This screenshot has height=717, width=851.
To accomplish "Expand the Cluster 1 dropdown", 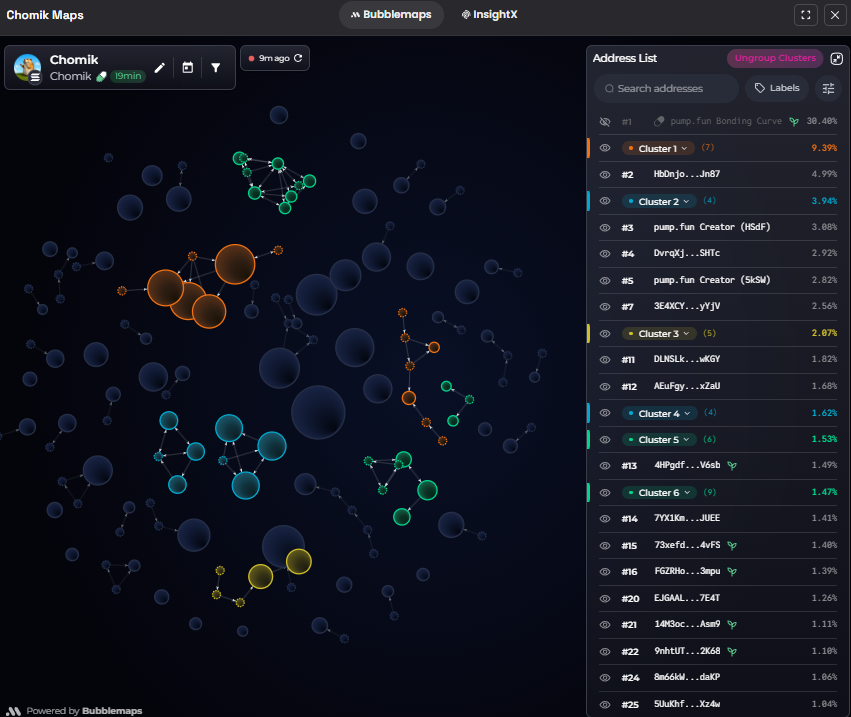I will (658, 148).
